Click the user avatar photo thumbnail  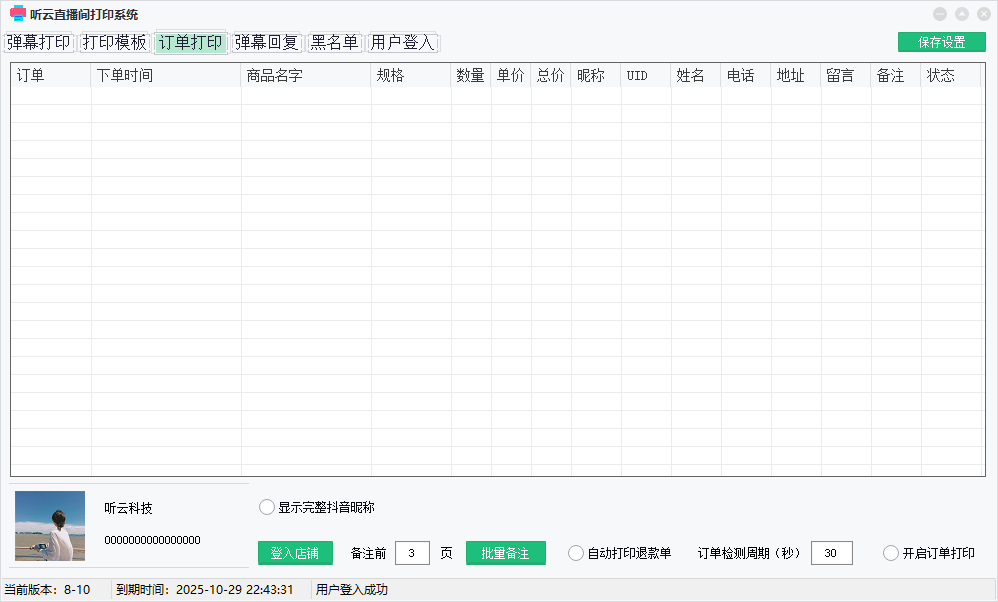(x=50, y=525)
